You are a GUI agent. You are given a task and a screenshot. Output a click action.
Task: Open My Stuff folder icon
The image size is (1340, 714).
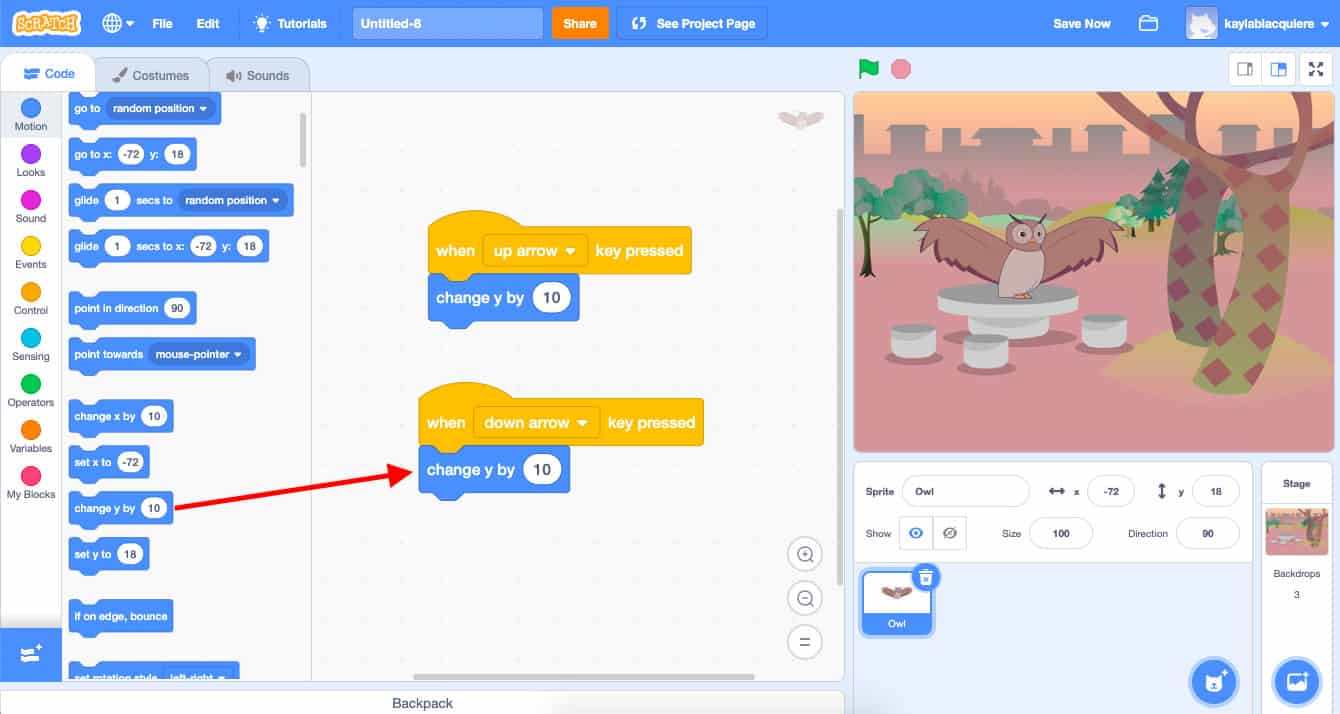tap(1148, 23)
